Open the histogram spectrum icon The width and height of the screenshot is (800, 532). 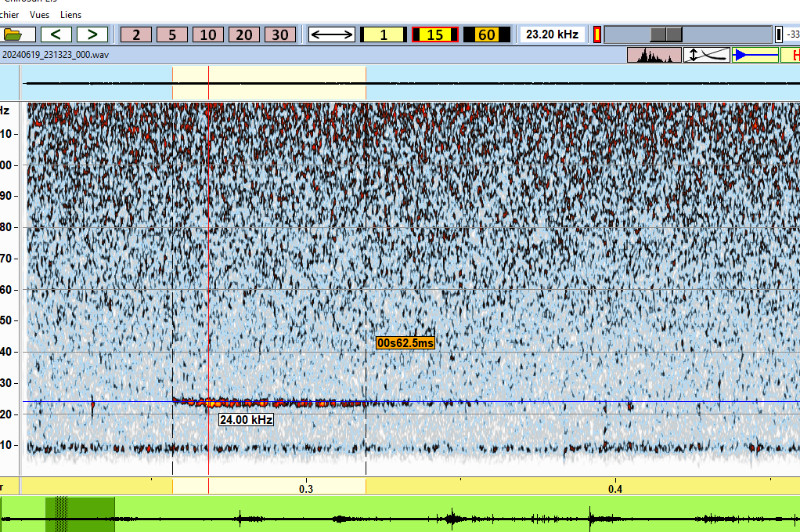[x=653, y=55]
